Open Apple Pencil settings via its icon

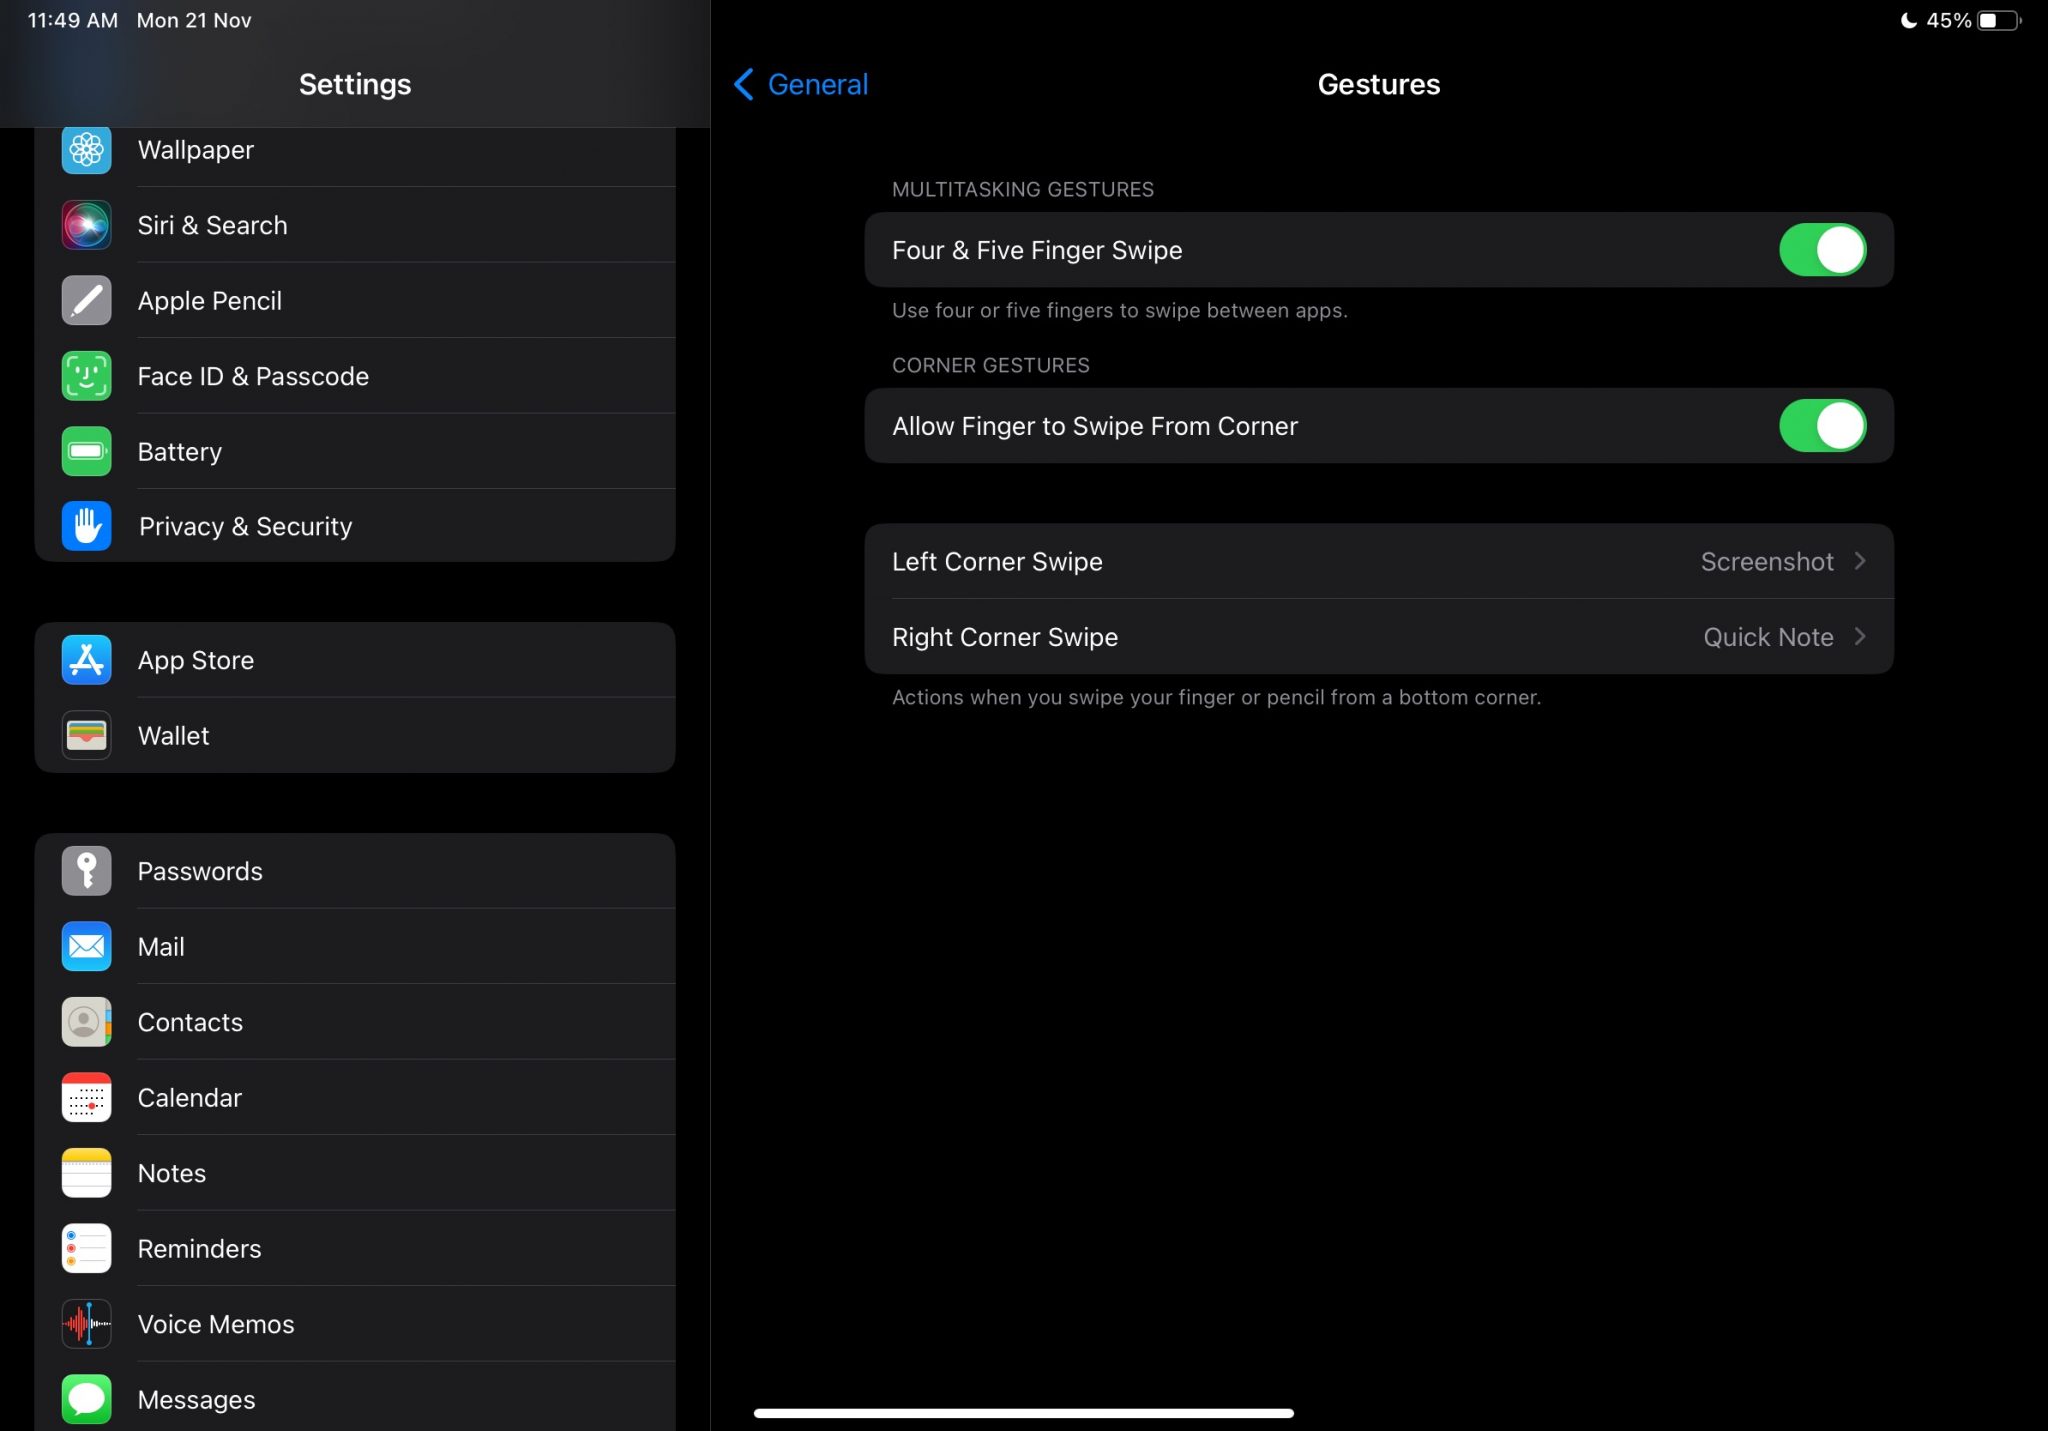click(x=86, y=300)
